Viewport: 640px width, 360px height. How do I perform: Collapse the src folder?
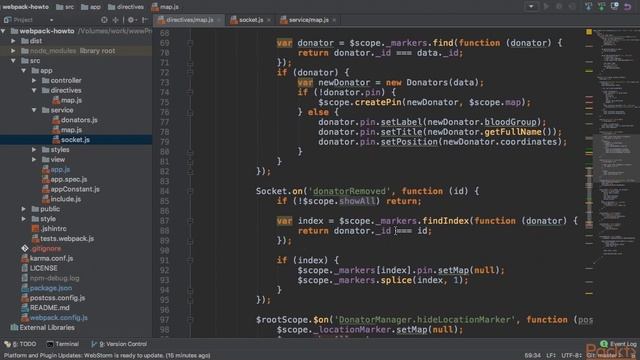pos(13,61)
